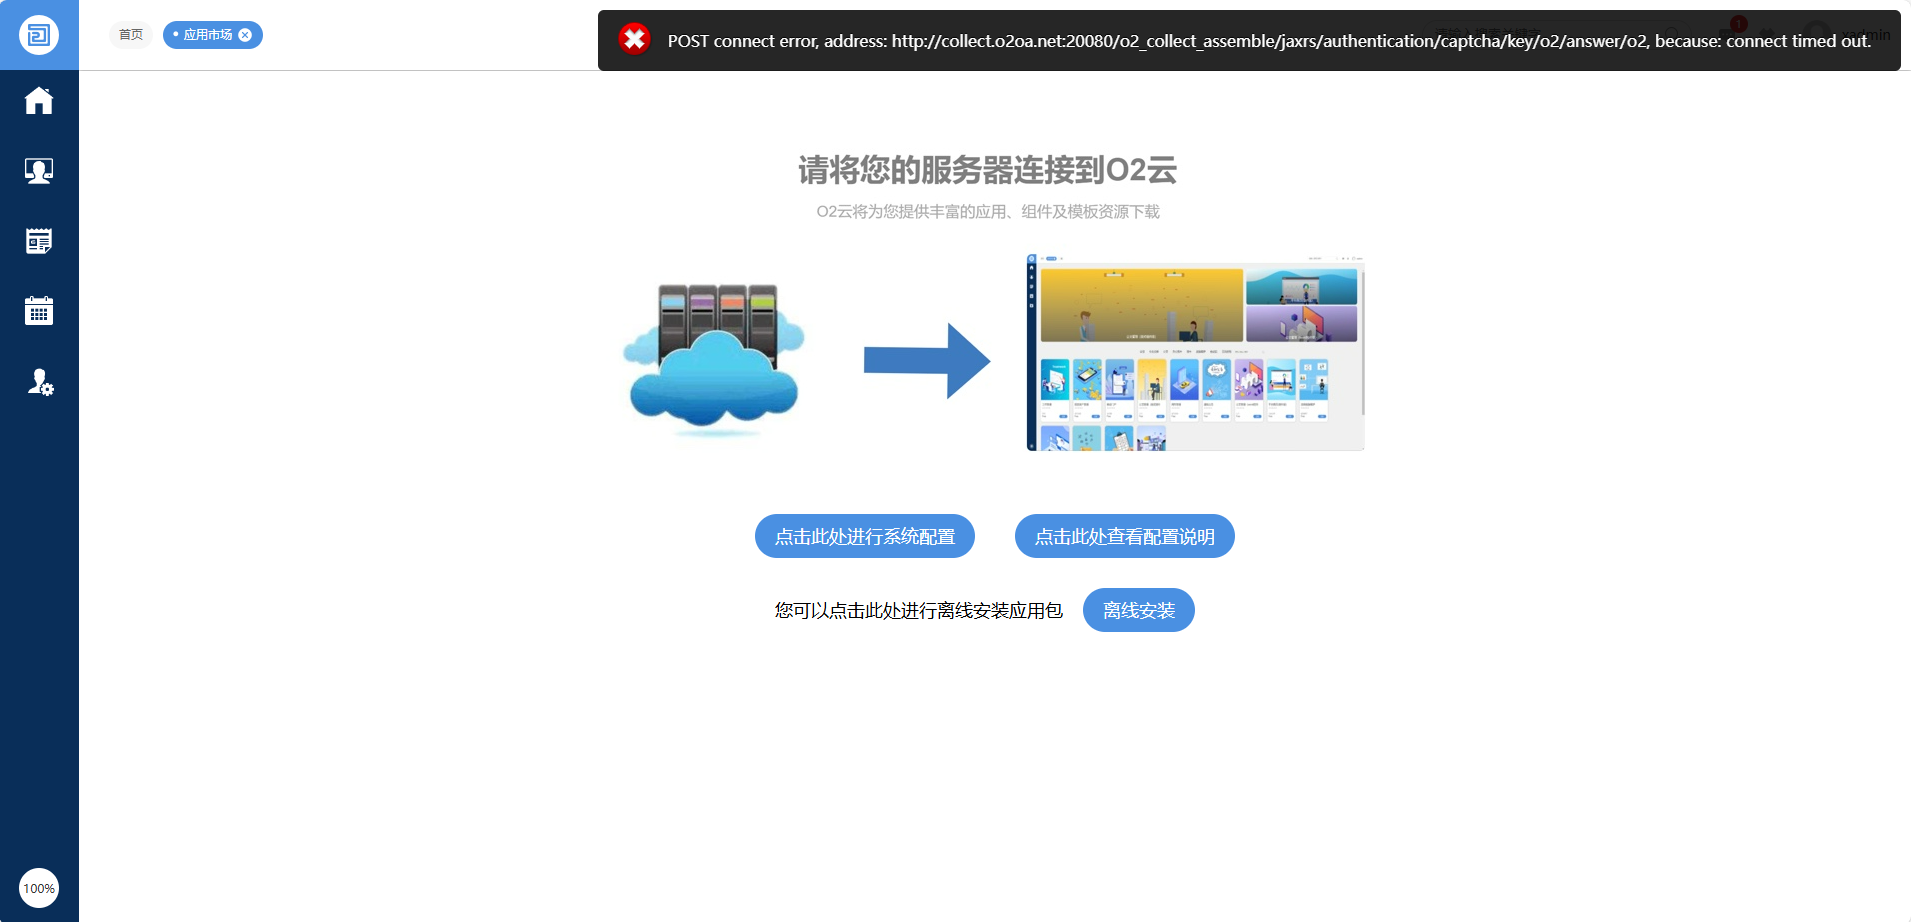Click the 离线安装 button
Screen dimensions: 1911x922
click(x=1139, y=610)
